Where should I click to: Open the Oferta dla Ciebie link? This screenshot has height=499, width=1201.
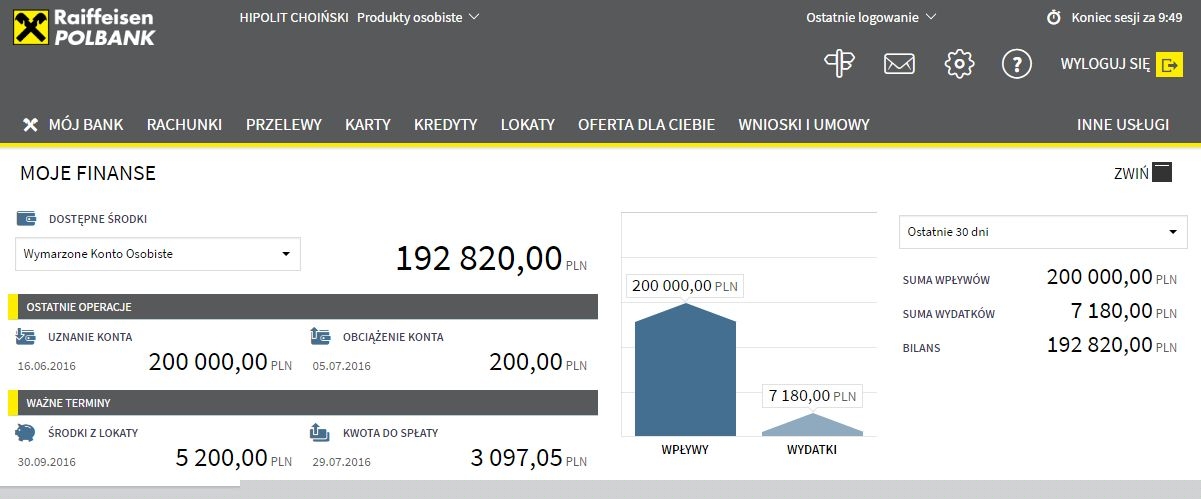[x=646, y=125]
